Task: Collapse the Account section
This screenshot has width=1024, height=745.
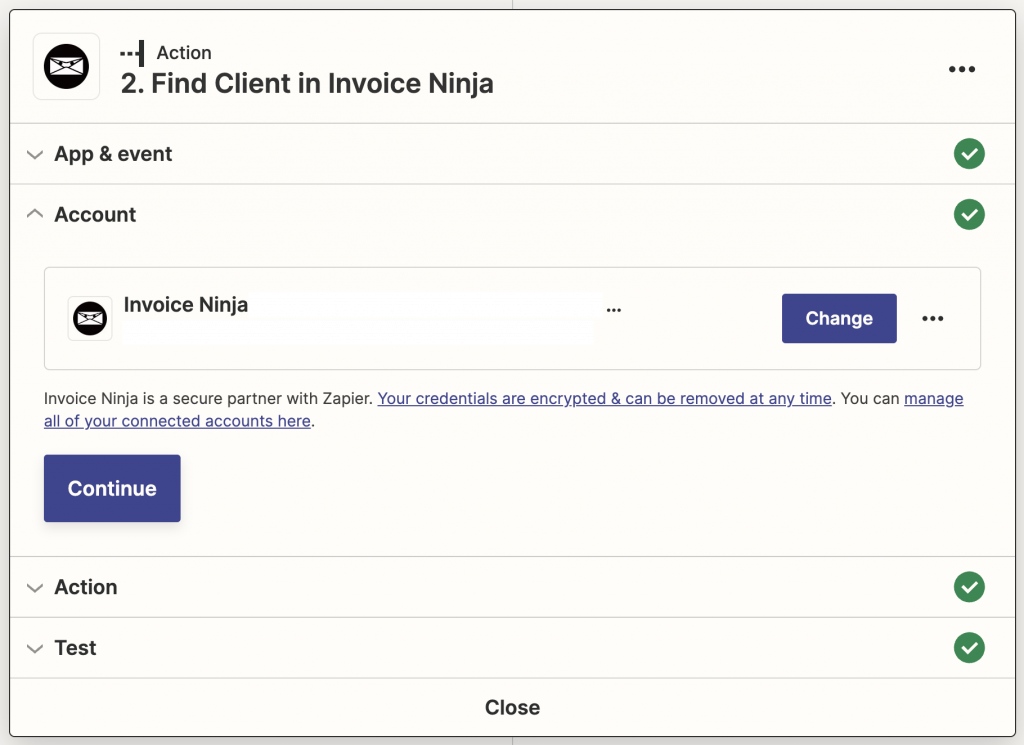Action: click(x=35, y=214)
